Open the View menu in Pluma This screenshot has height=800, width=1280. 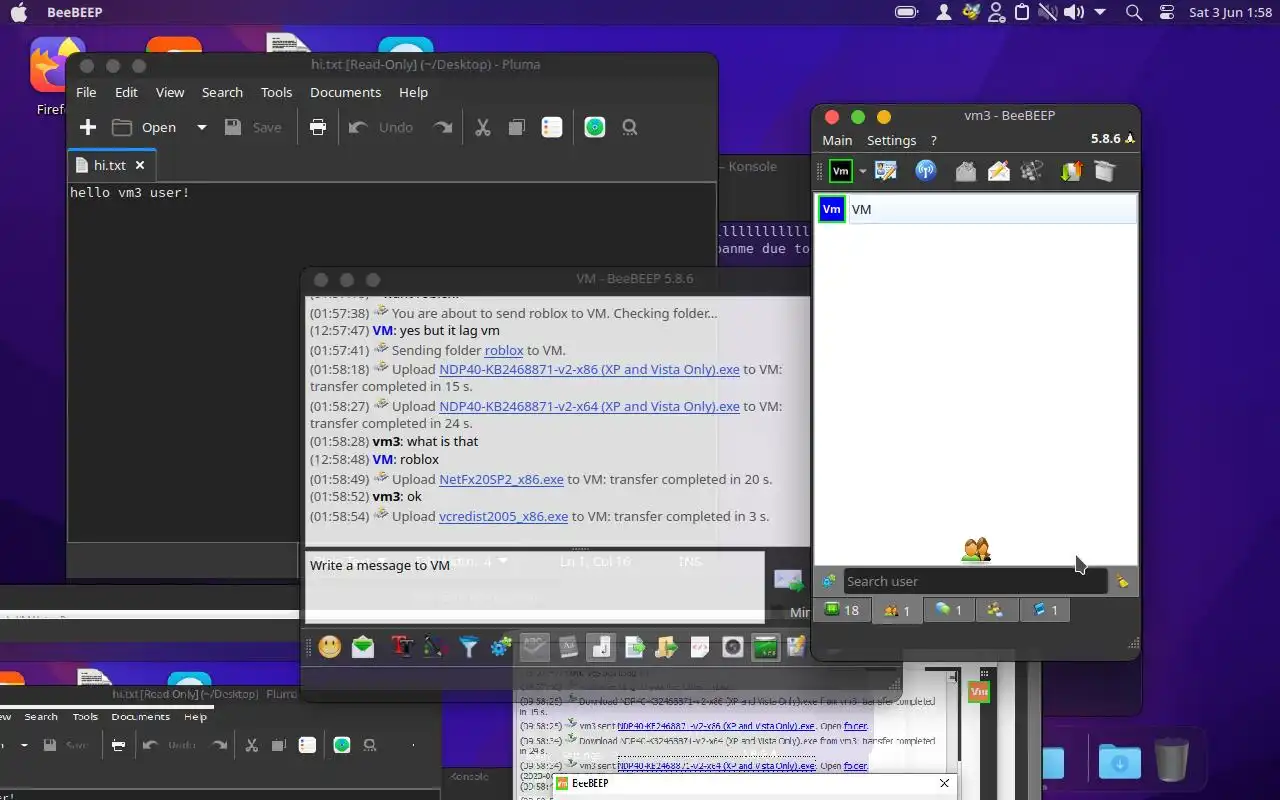point(170,92)
